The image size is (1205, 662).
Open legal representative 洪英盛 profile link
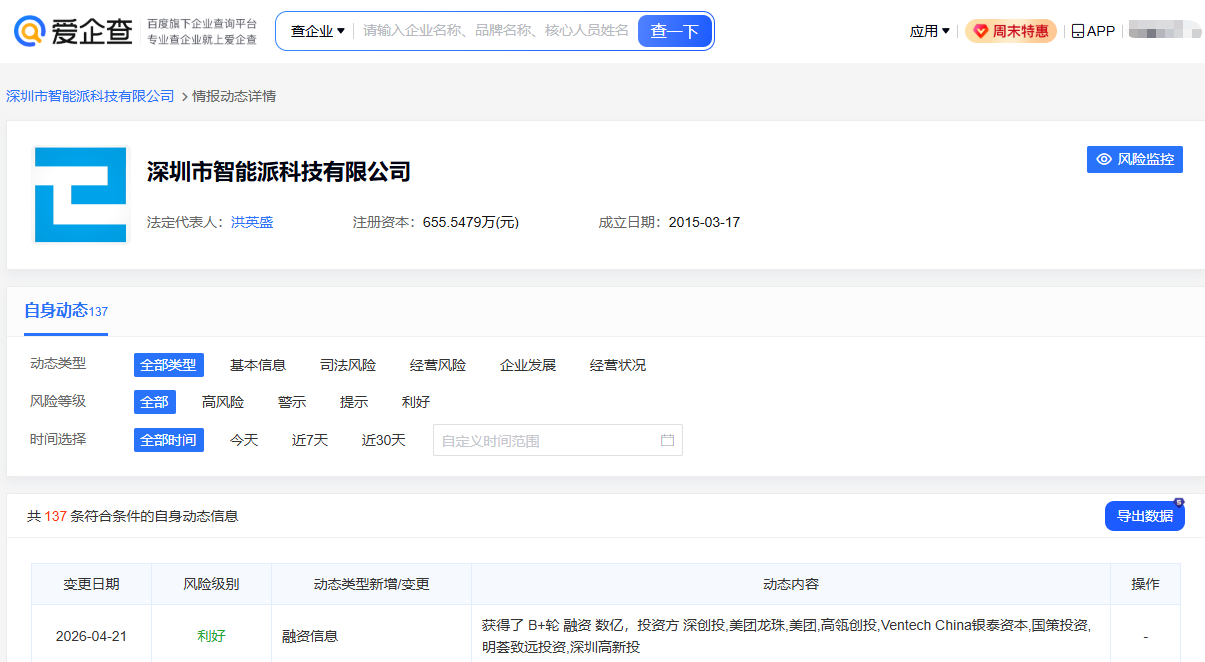point(250,222)
